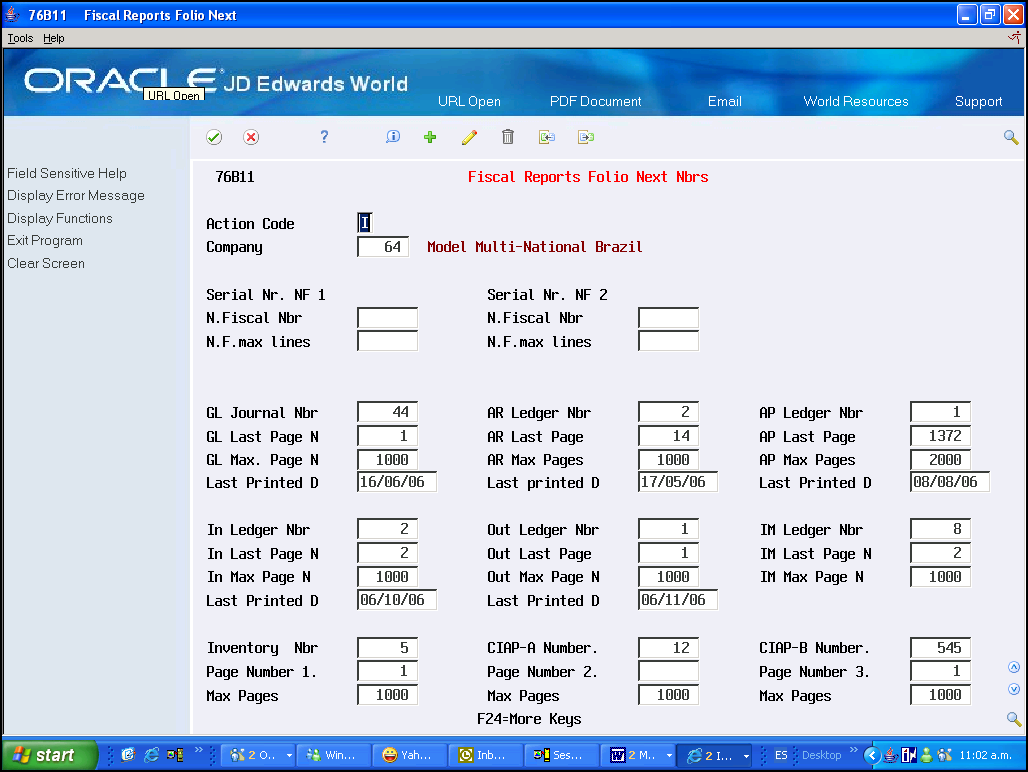Click the next record arrow icon
This screenshot has width=1028, height=772.
click(x=585, y=137)
